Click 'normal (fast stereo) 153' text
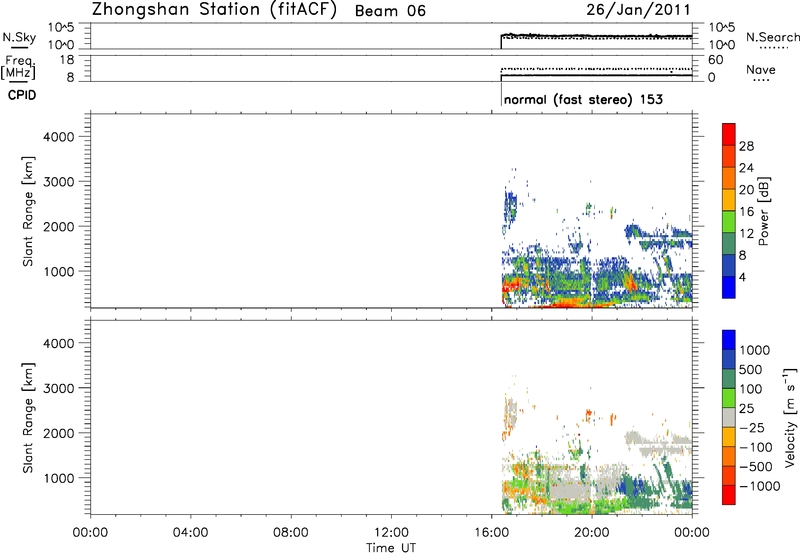The image size is (800, 554). [583, 99]
